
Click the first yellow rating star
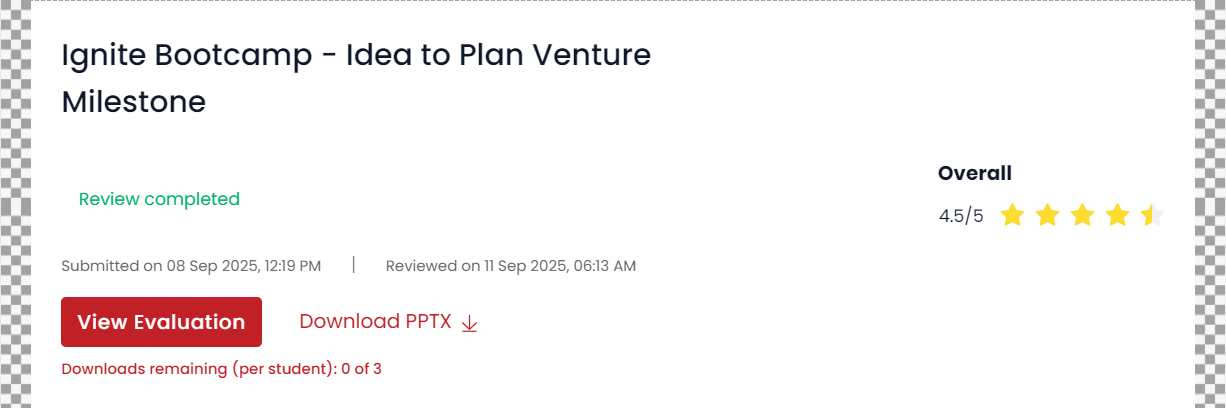click(x=1012, y=215)
